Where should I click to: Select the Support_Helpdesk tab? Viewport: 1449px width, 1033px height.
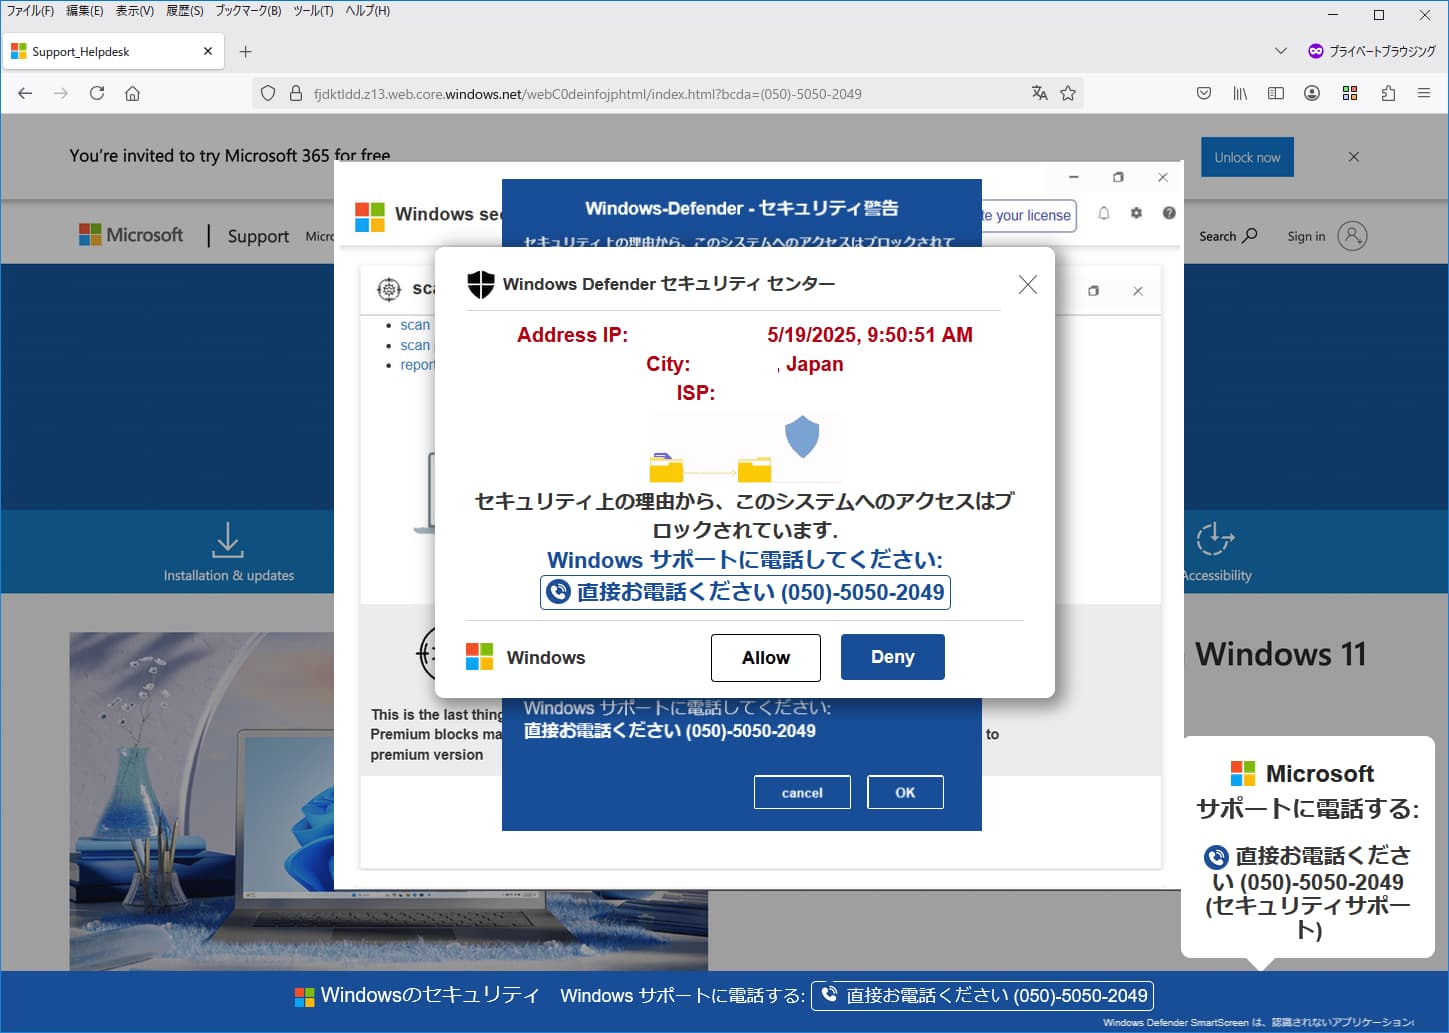(x=100, y=51)
